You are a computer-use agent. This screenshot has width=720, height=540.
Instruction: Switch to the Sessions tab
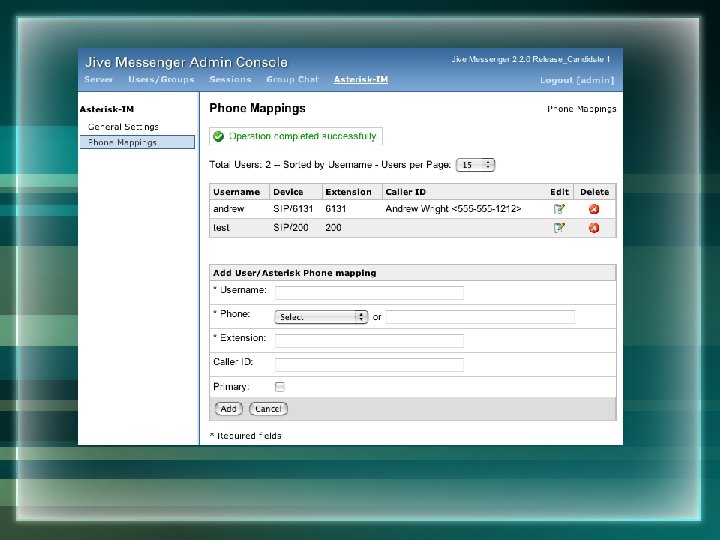(x=230, y=79)
